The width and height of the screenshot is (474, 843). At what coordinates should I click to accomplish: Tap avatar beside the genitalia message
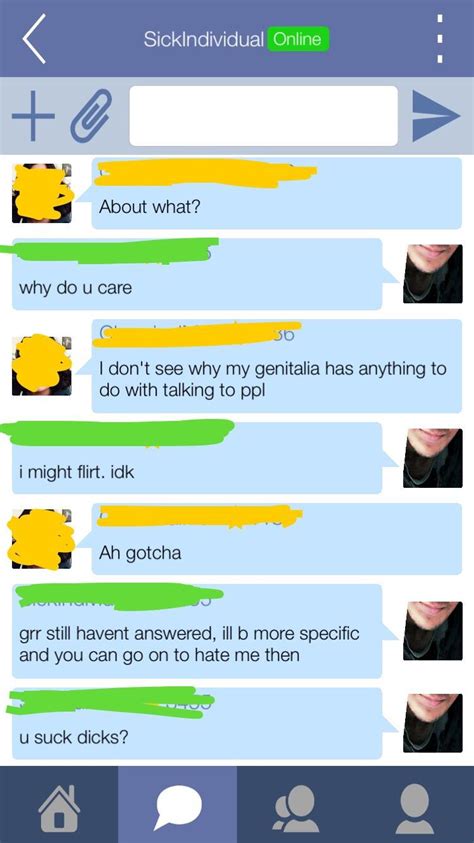click(42, 366)
